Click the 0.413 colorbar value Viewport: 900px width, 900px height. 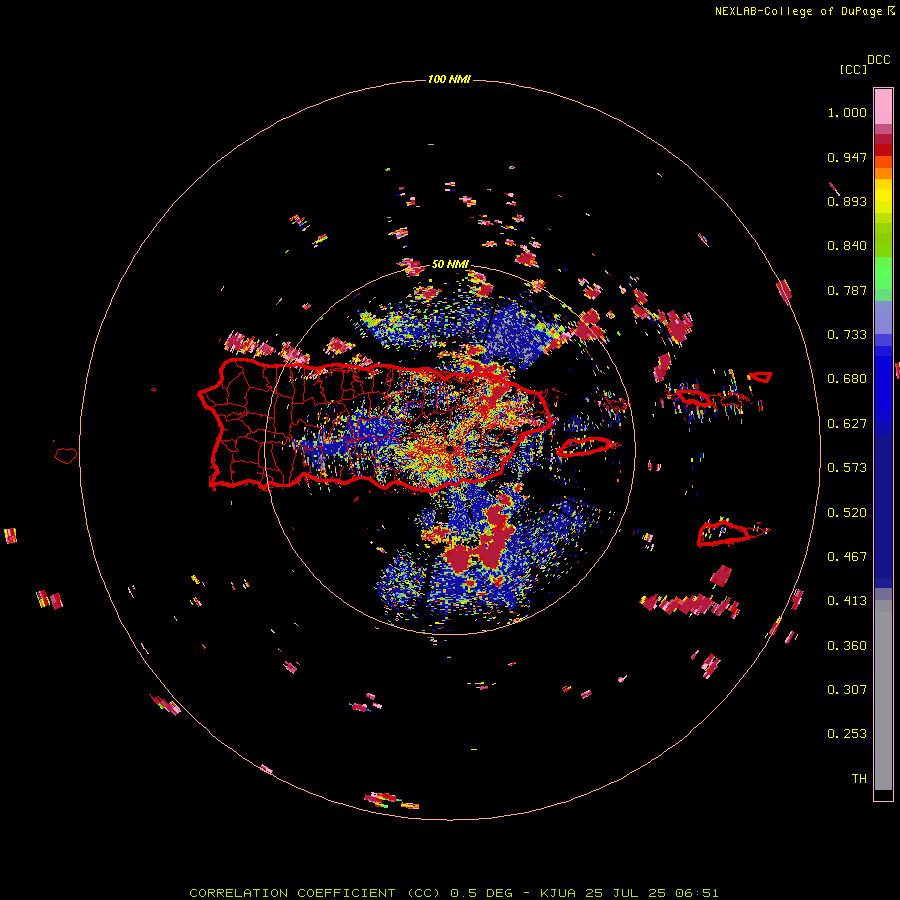847,601
